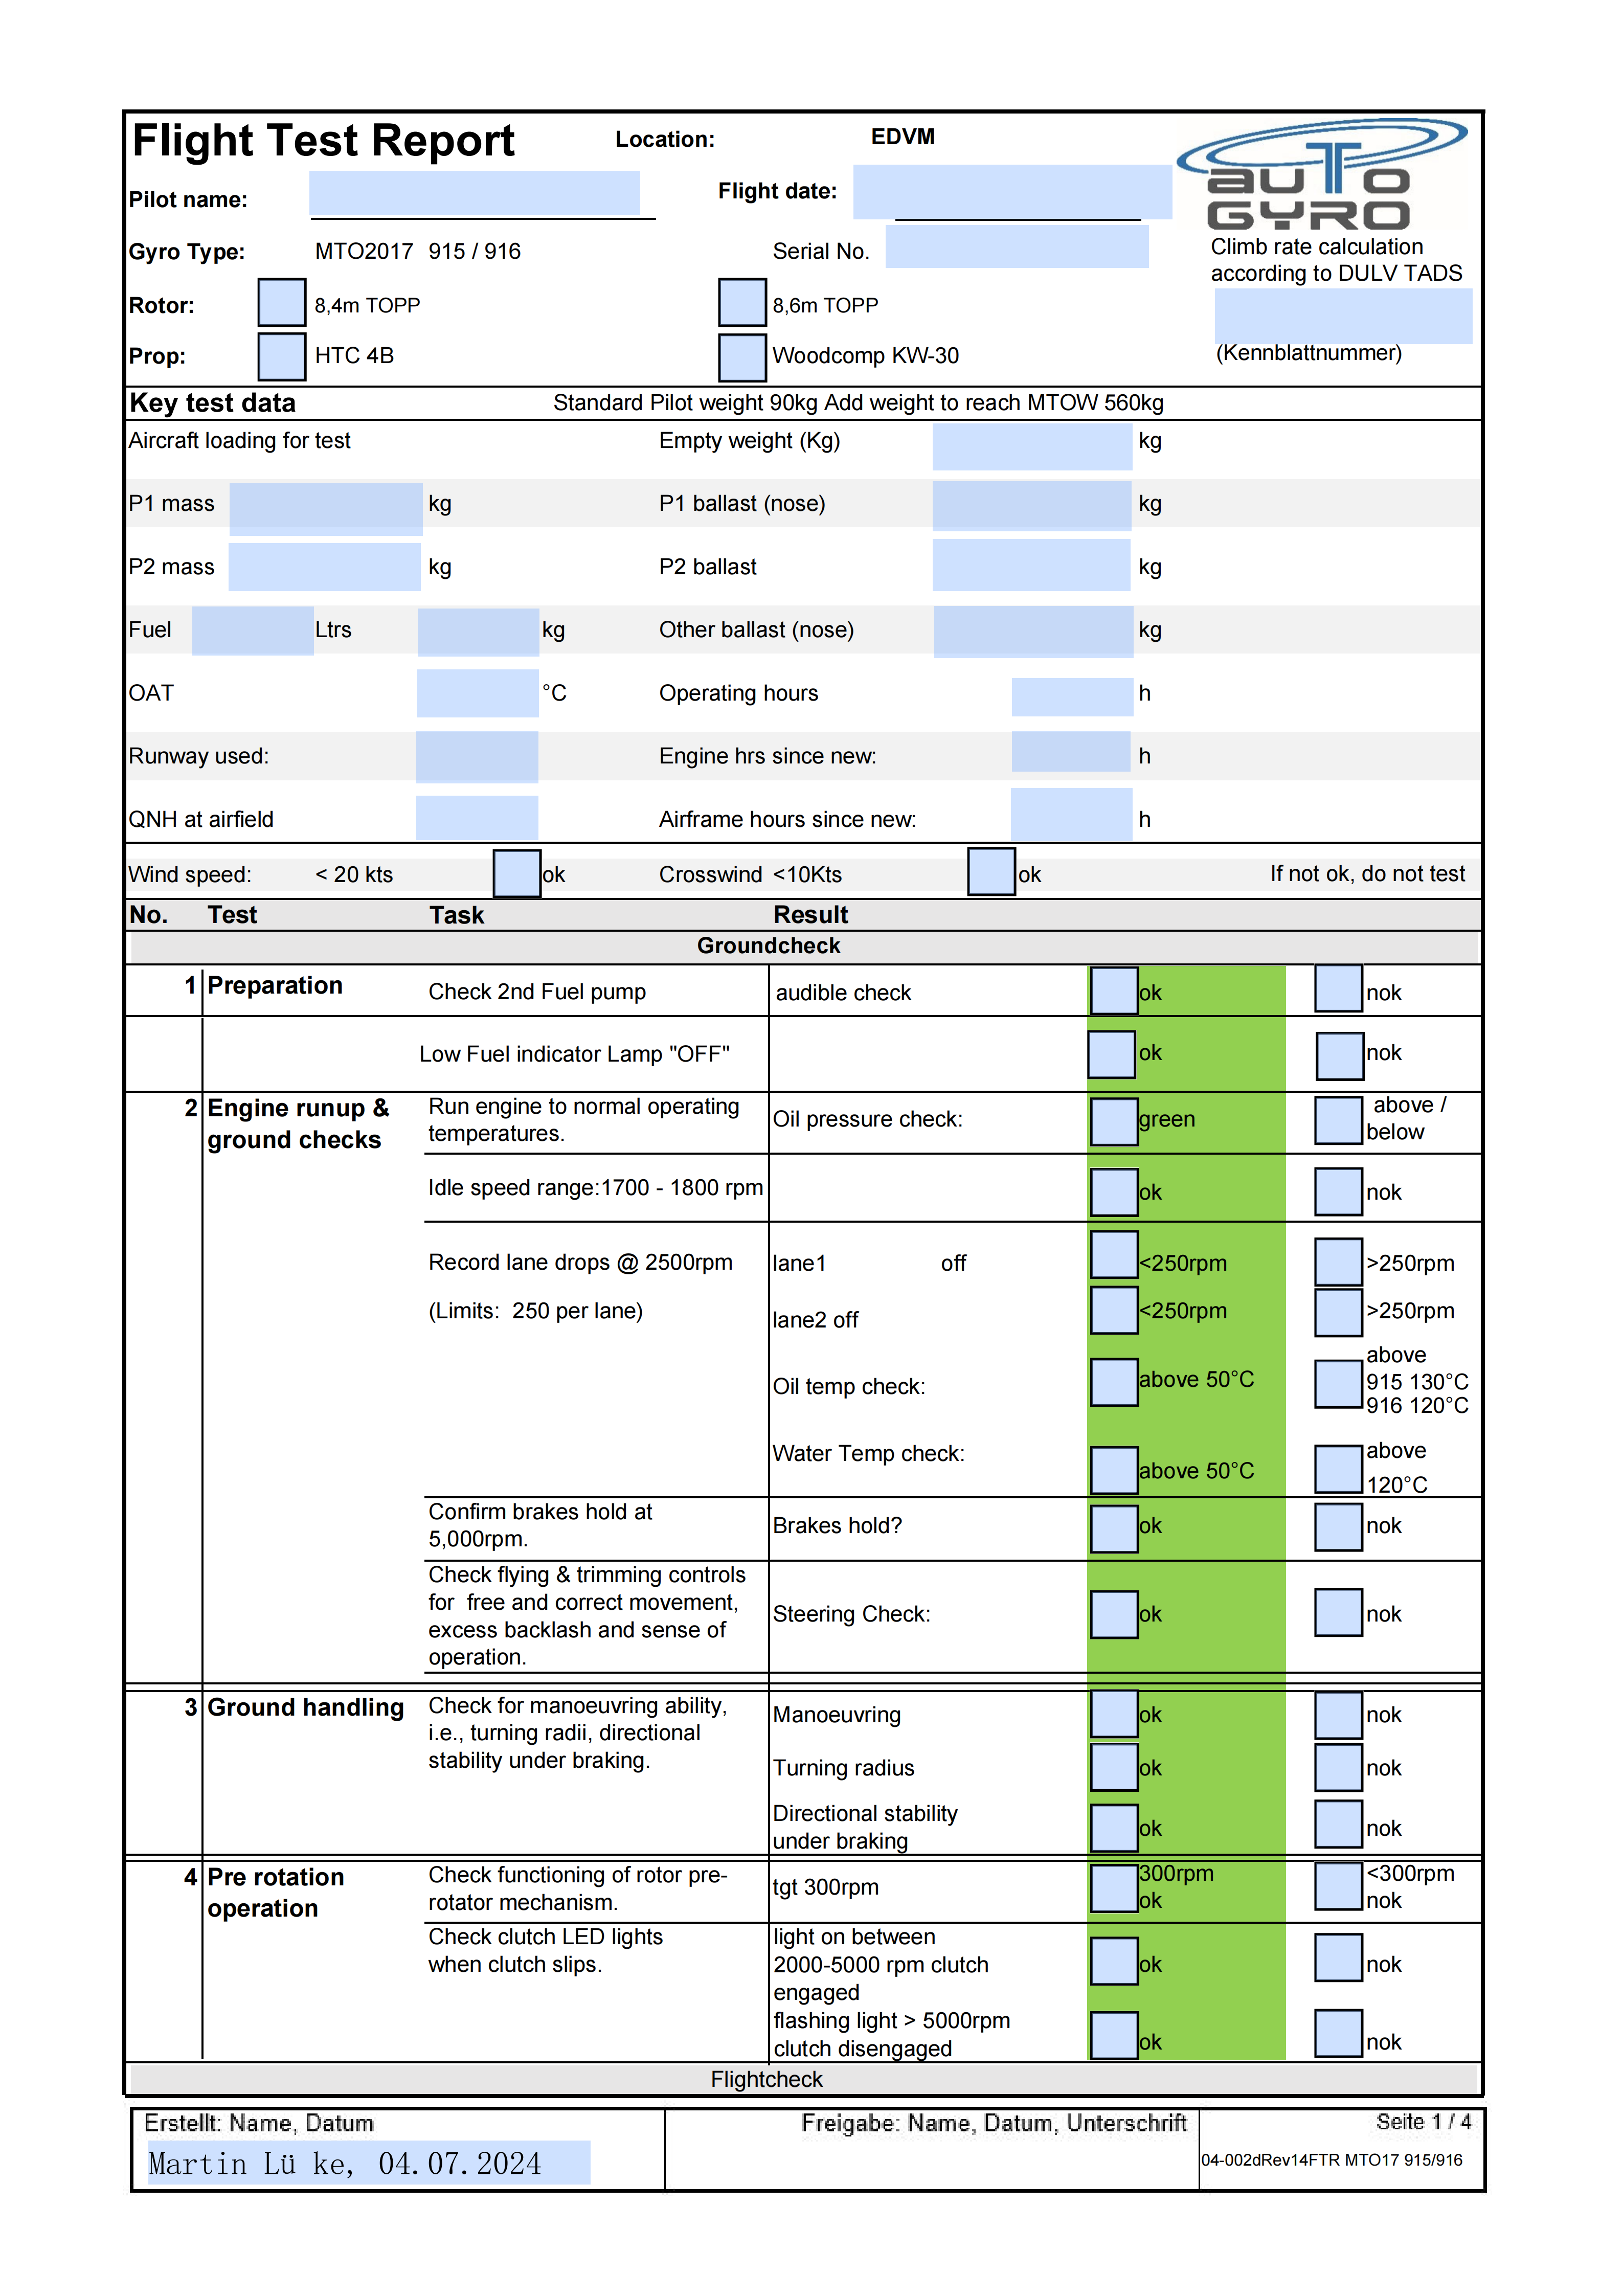Focus the P2 mass field
This screenshot has height=2296, width=1623.
pos(324,567)
